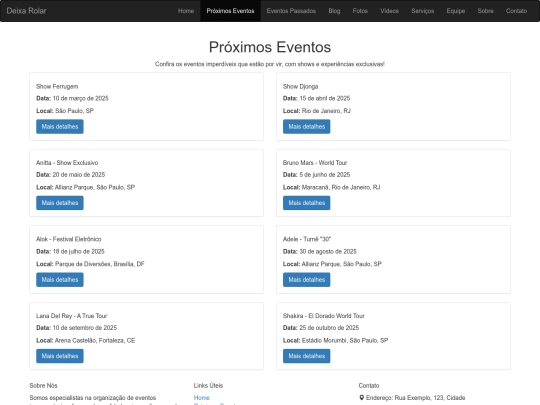This screenshot has width=540, height=405.
Task: Click the footer Home link
Action: tap(202, 398)
